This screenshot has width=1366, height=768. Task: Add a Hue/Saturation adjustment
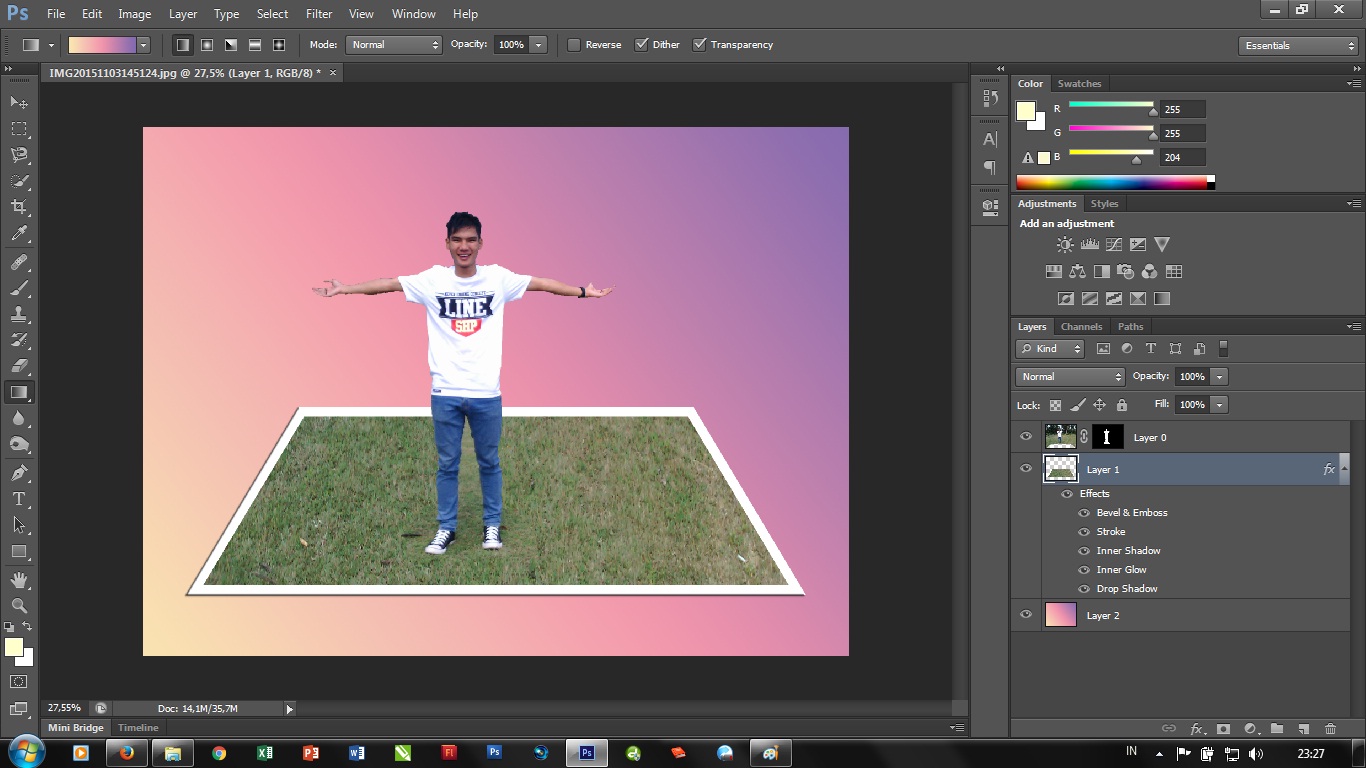coord(1053,271)
